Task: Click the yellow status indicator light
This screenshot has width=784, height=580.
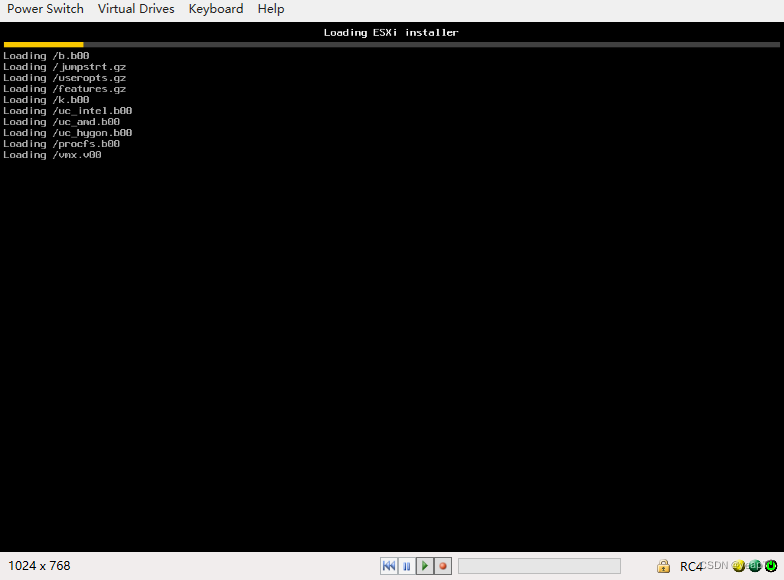Action: point(738,566)
